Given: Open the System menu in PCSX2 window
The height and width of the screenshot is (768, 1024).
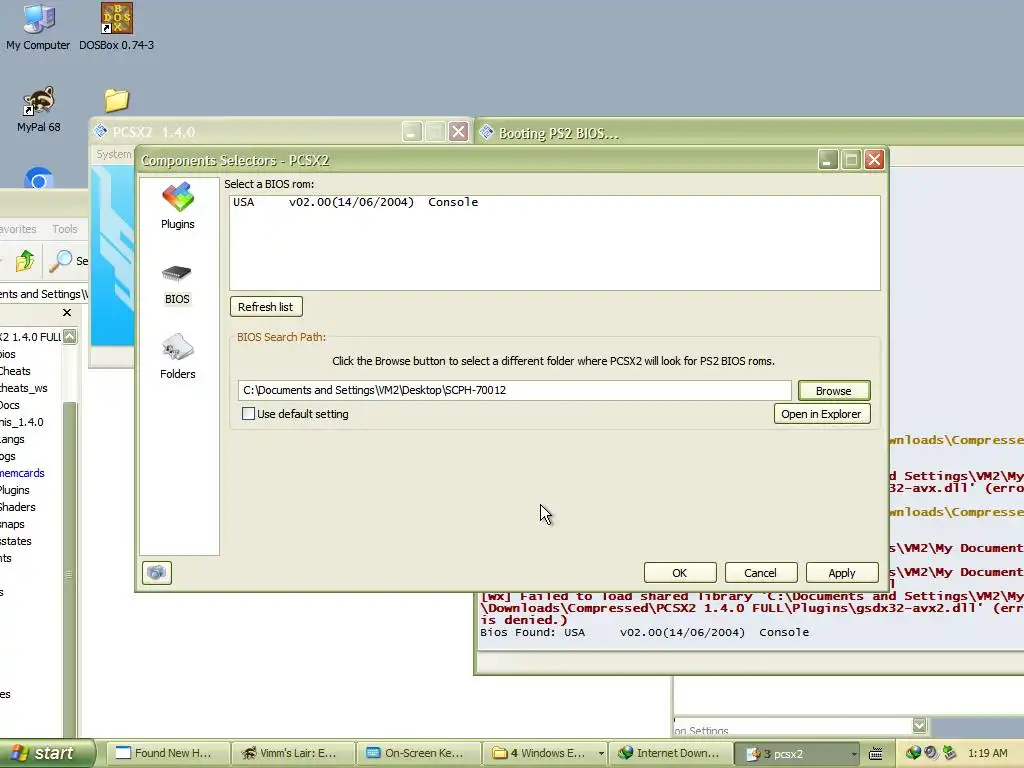Looking at the screenshot, I should pyautogui.click(x=114, y=154).
